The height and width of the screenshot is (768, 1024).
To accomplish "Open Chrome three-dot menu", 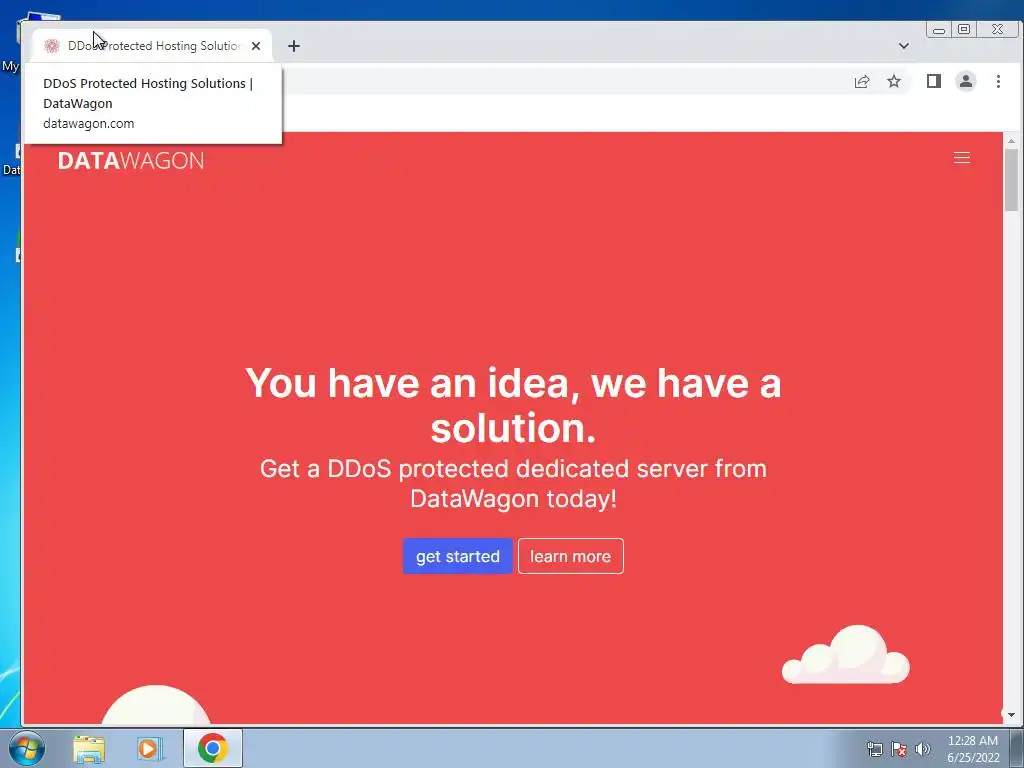I will (998, 81).
